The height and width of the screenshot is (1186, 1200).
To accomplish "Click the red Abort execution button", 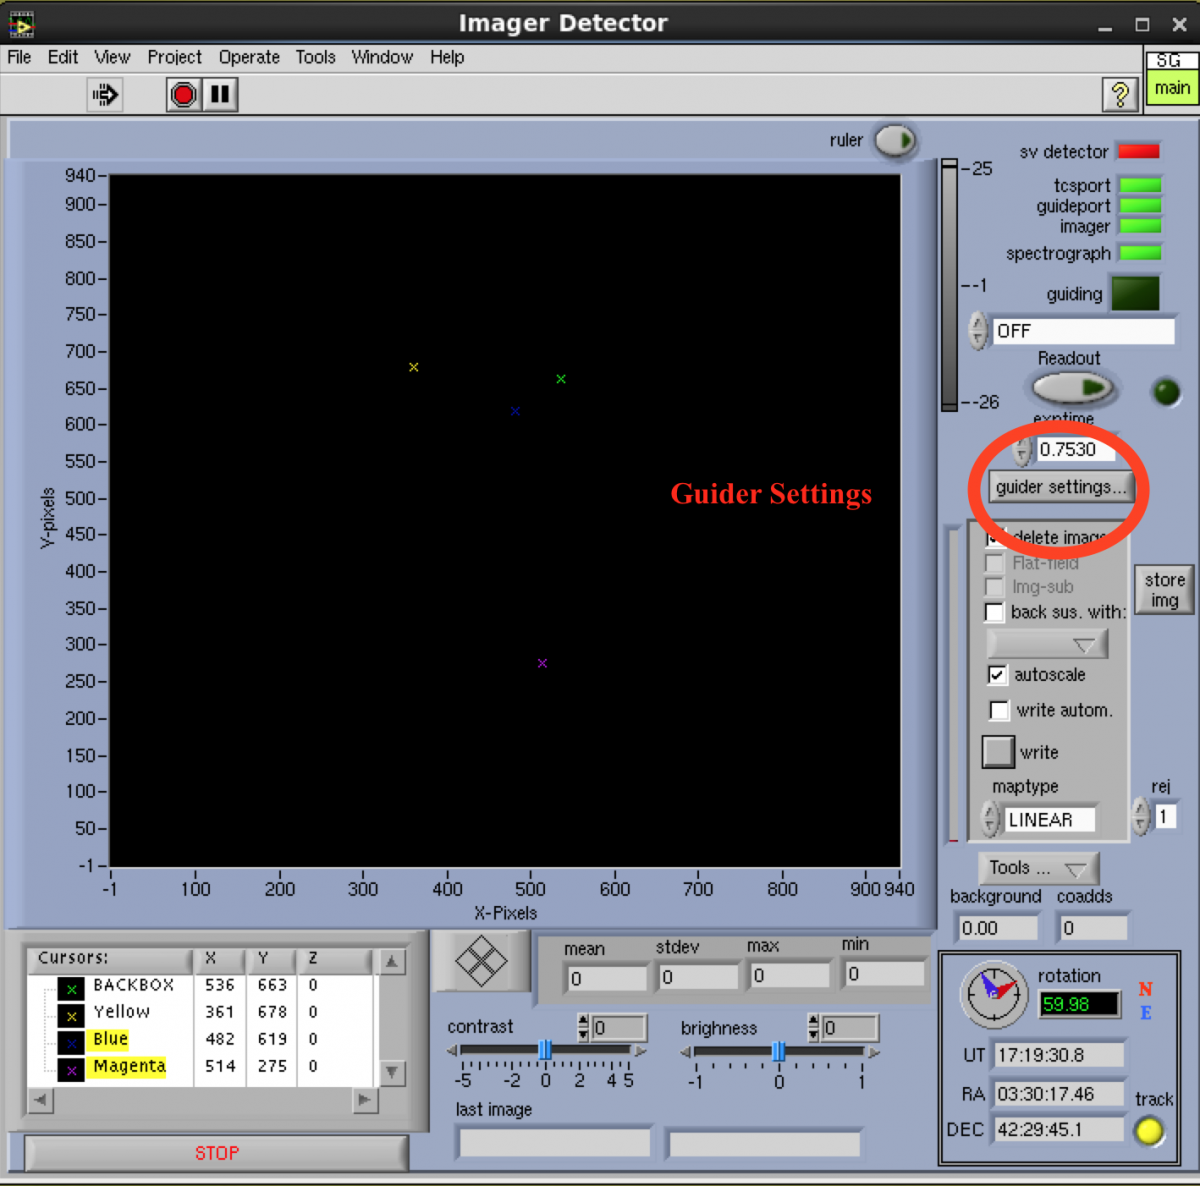I will coord(183,95).
